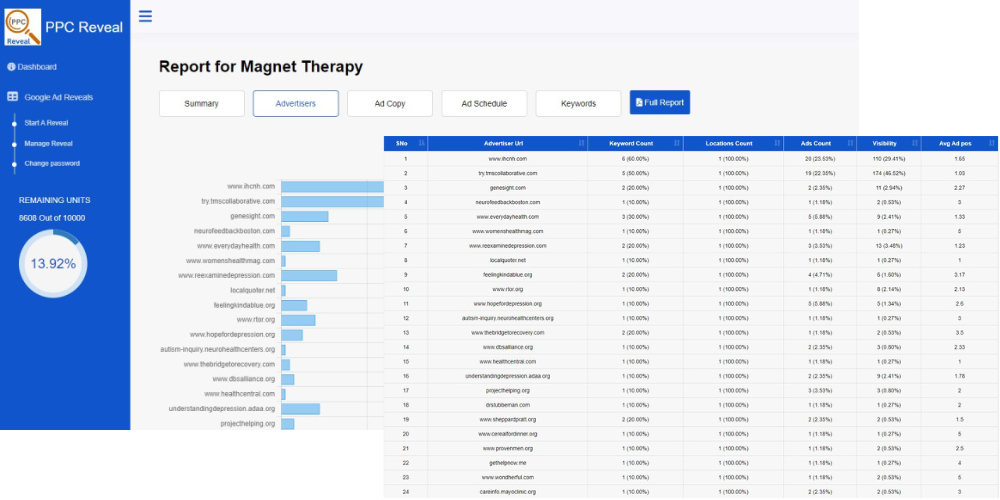The width and height of the screenshot is (1000, 500).
Task: Expand the Google Ad Reveals section
Action: [x=58, y=97]
